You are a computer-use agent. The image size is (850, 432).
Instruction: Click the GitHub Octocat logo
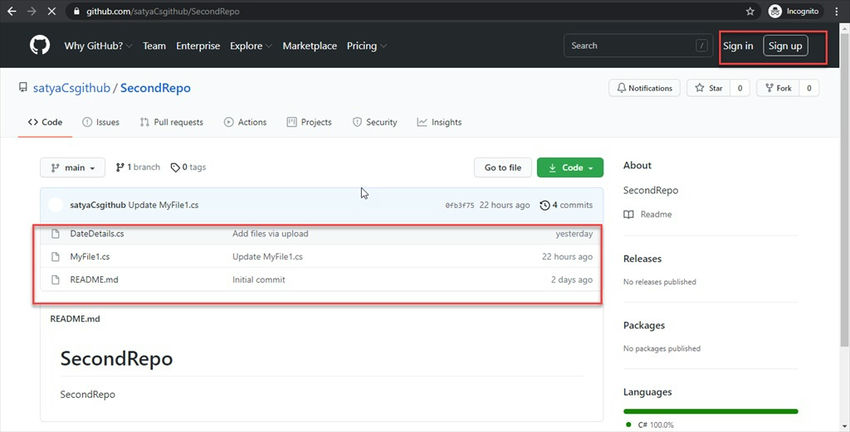(x=40, y=45)
